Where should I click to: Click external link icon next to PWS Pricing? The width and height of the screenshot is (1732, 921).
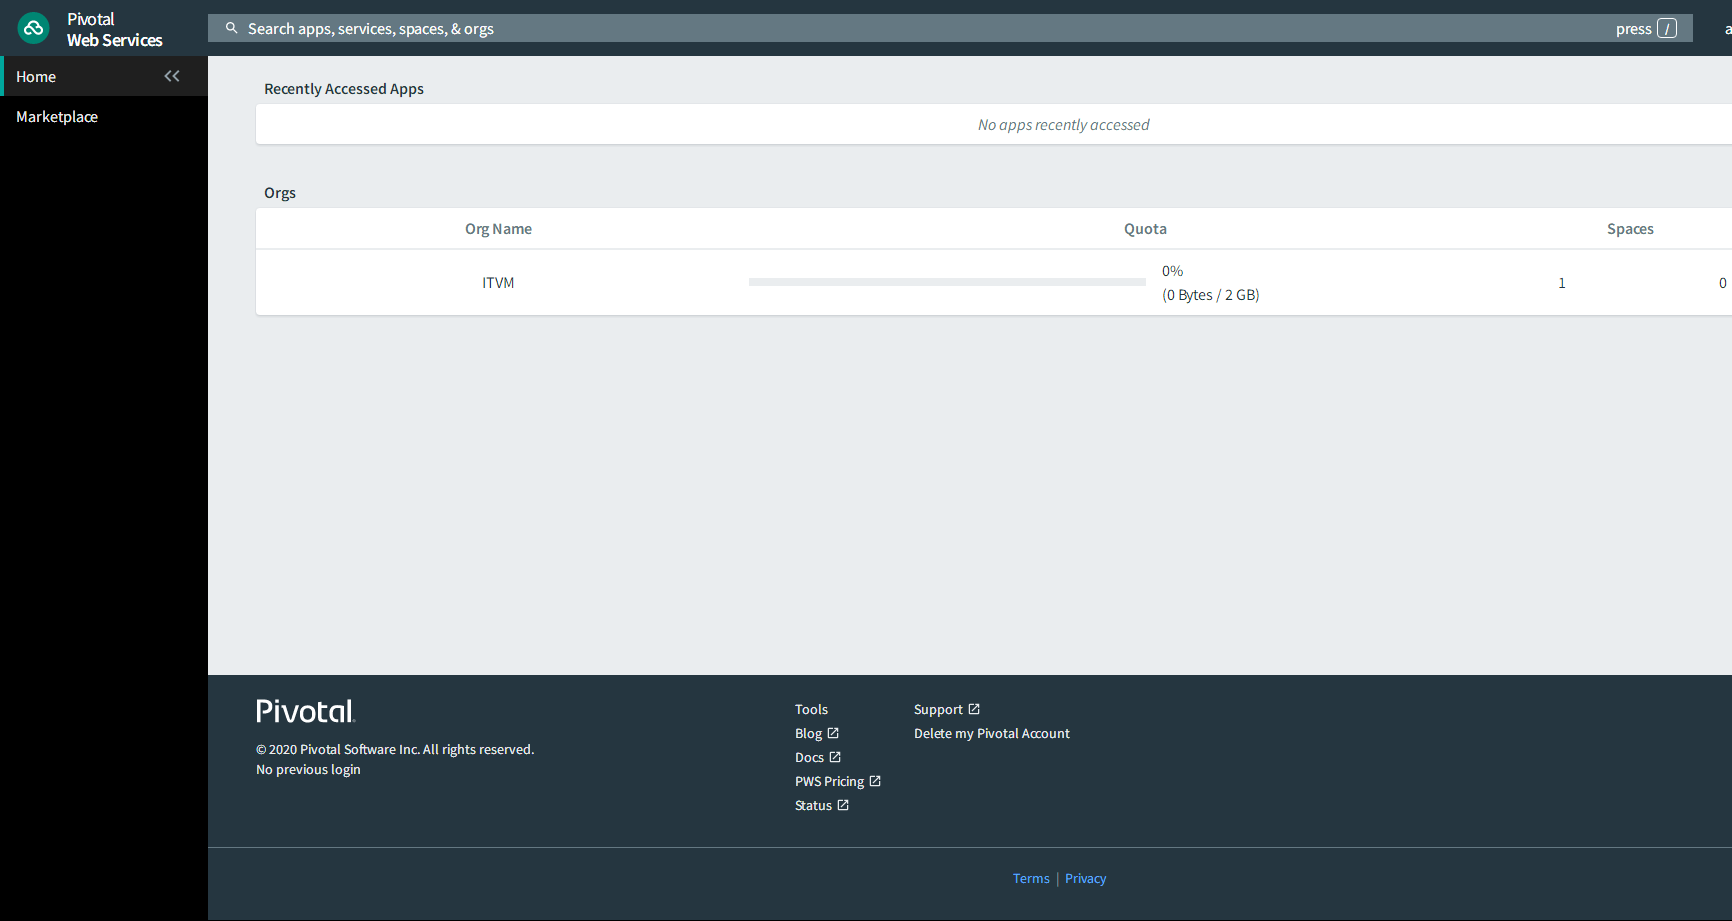[875, 781]
